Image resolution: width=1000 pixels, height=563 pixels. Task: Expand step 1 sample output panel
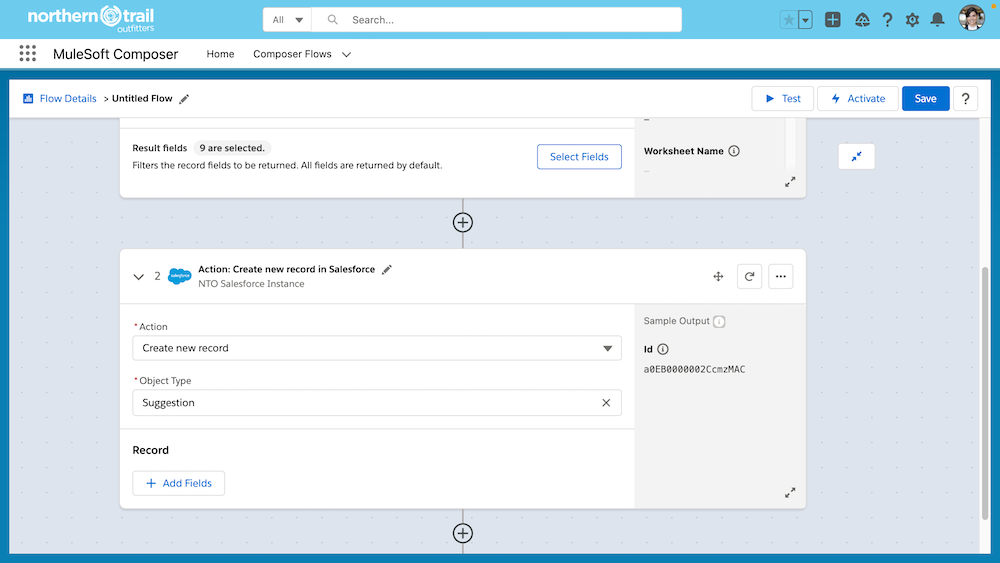[790, 182]
